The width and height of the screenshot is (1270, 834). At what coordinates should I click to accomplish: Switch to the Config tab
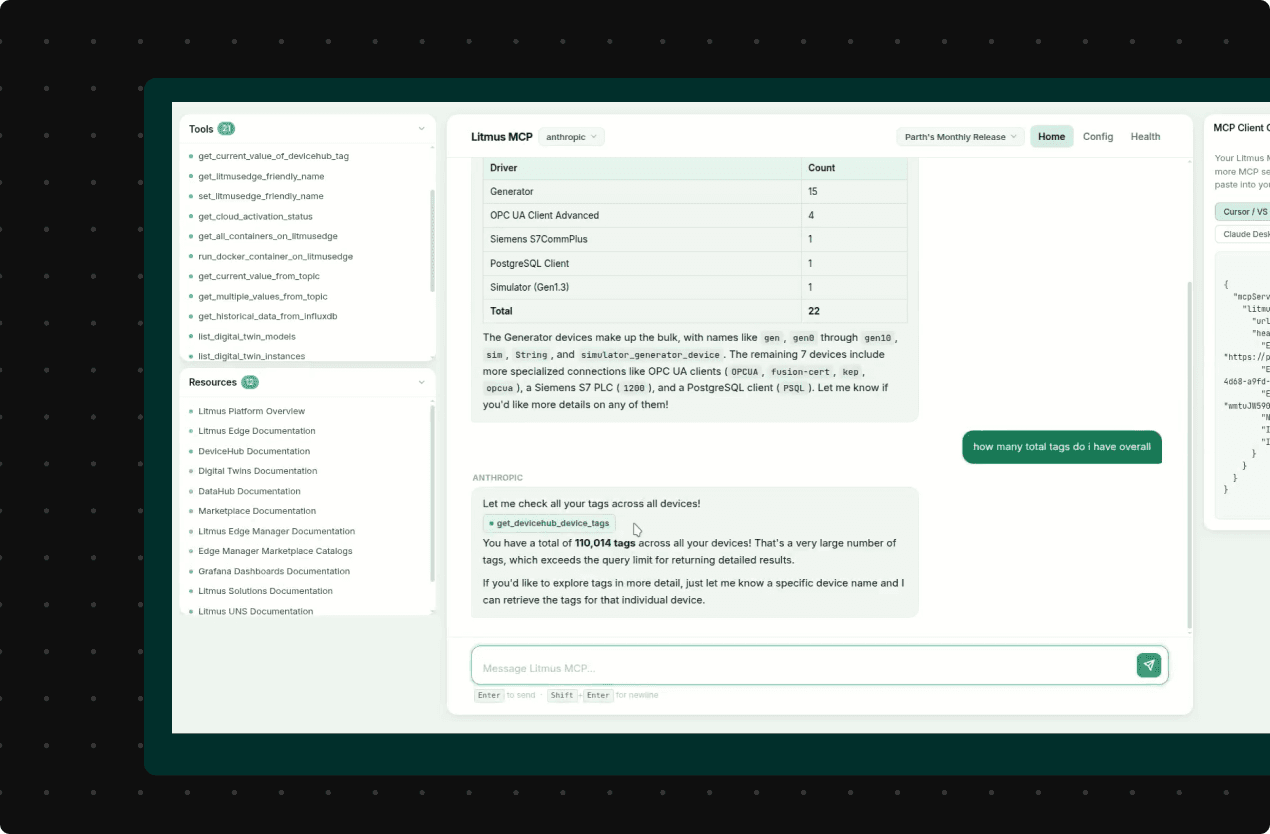[1097, 136]
